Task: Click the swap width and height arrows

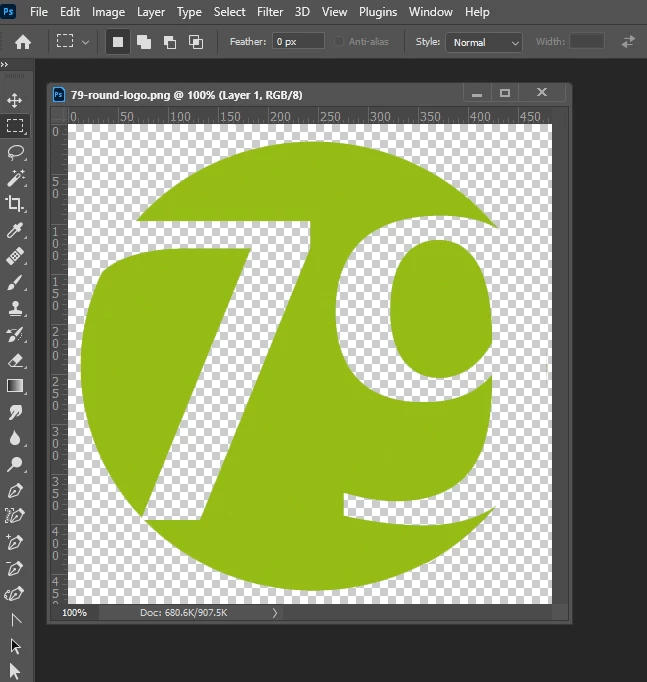Action: (628, 42)
